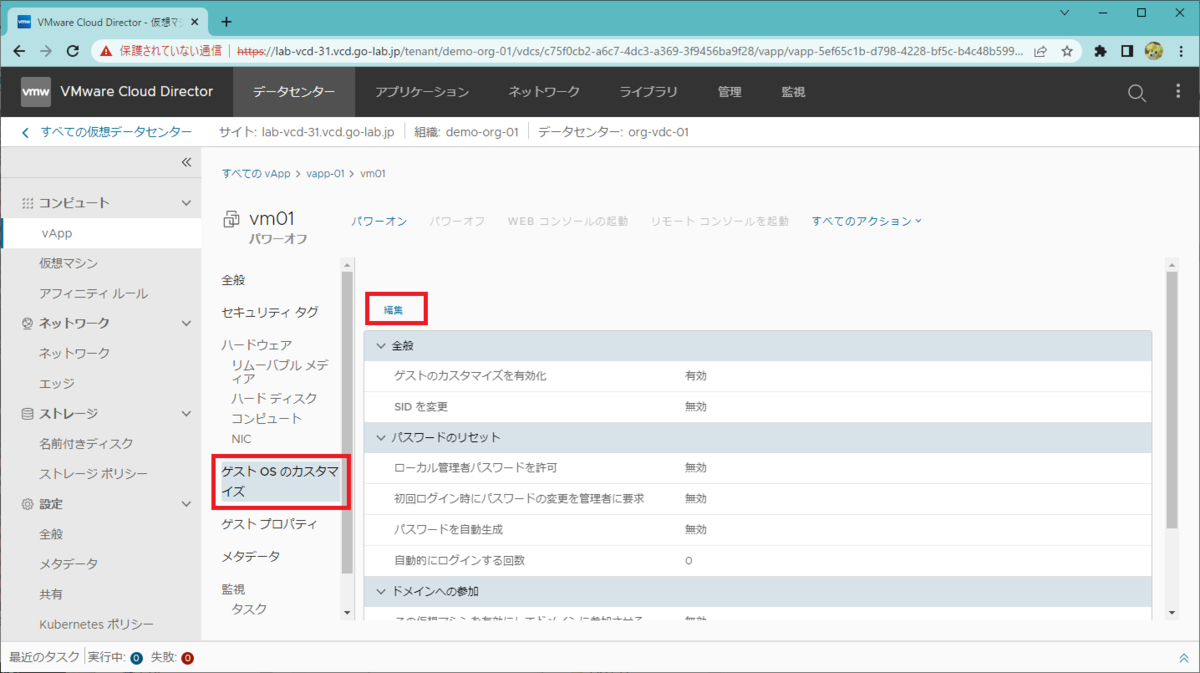
Task: Select エッジ in sidebar
Action: click(x=57, y=383)
